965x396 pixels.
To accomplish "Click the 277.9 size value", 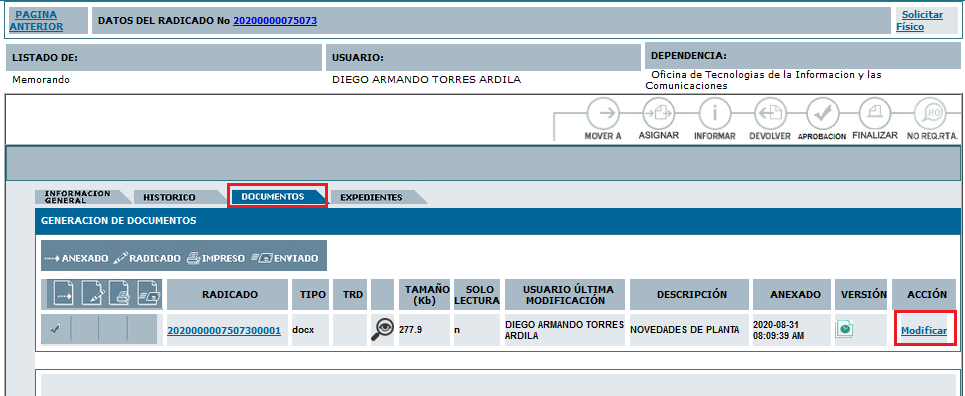I will pyautogui.click(x=410, y=330).
